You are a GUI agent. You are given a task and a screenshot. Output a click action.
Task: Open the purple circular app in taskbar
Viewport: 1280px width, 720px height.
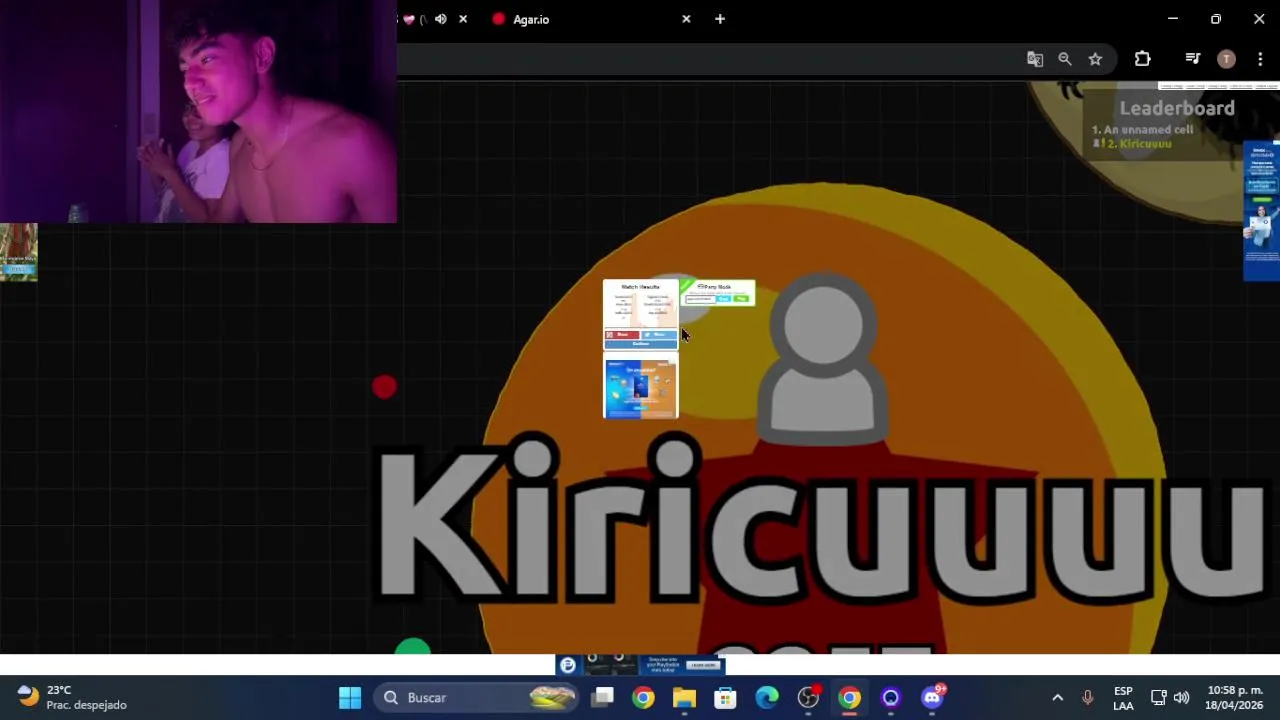pyautogui.click(x=890, y=698)
